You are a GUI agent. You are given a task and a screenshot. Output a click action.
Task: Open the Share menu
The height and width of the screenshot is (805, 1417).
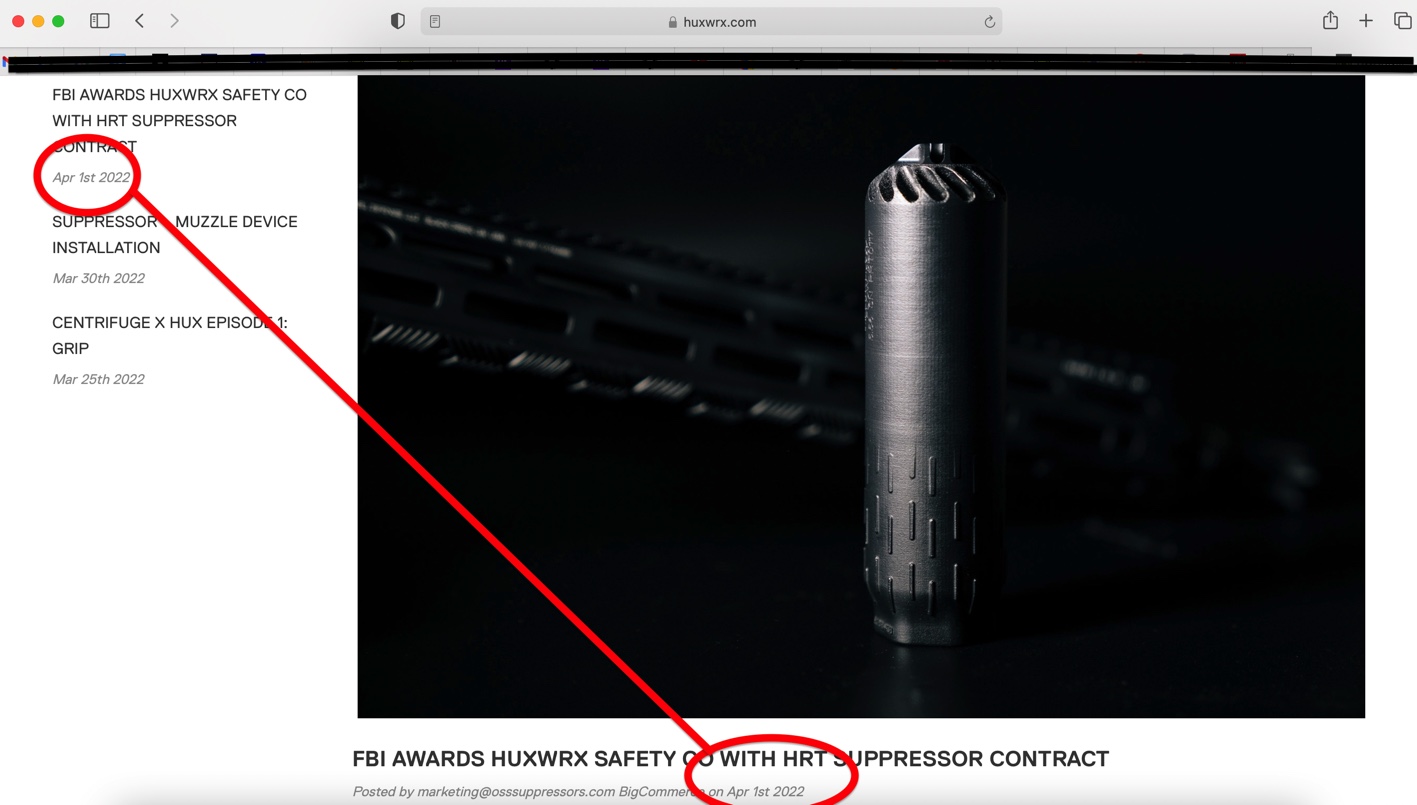[1330, 20]
